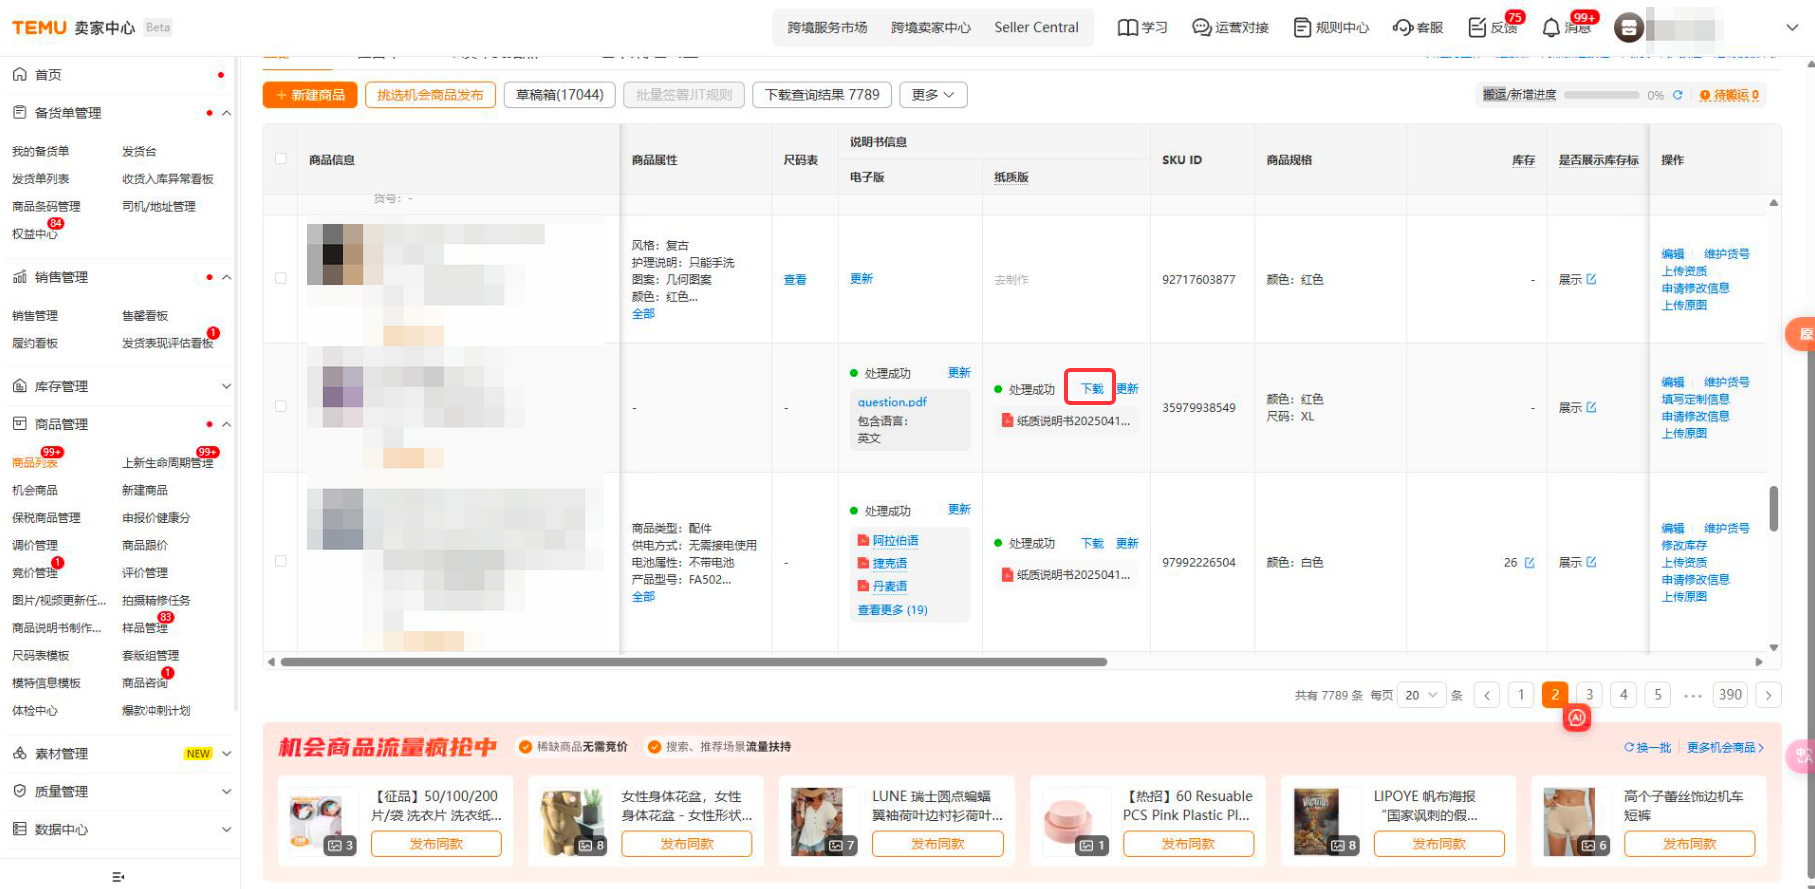The width and height of the screenshot is (1815, 889).
Task: Click refresh icon beside 搬运/新增进度
Action: coord(1677,95)
